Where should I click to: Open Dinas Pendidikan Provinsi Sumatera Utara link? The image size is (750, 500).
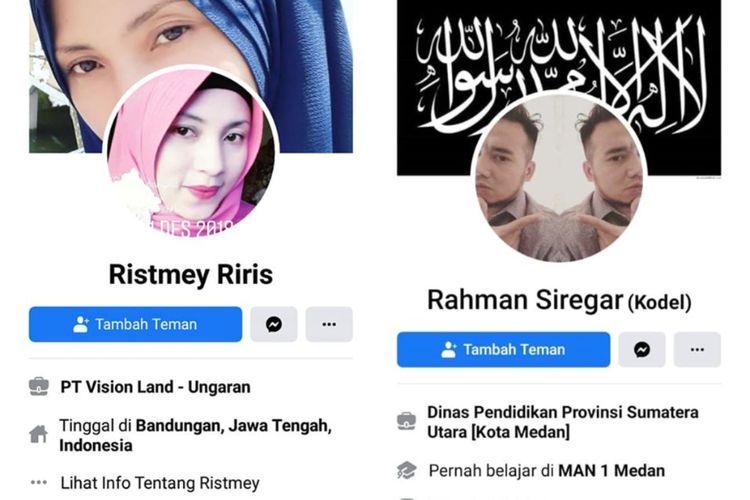click(x=562, y=422)
